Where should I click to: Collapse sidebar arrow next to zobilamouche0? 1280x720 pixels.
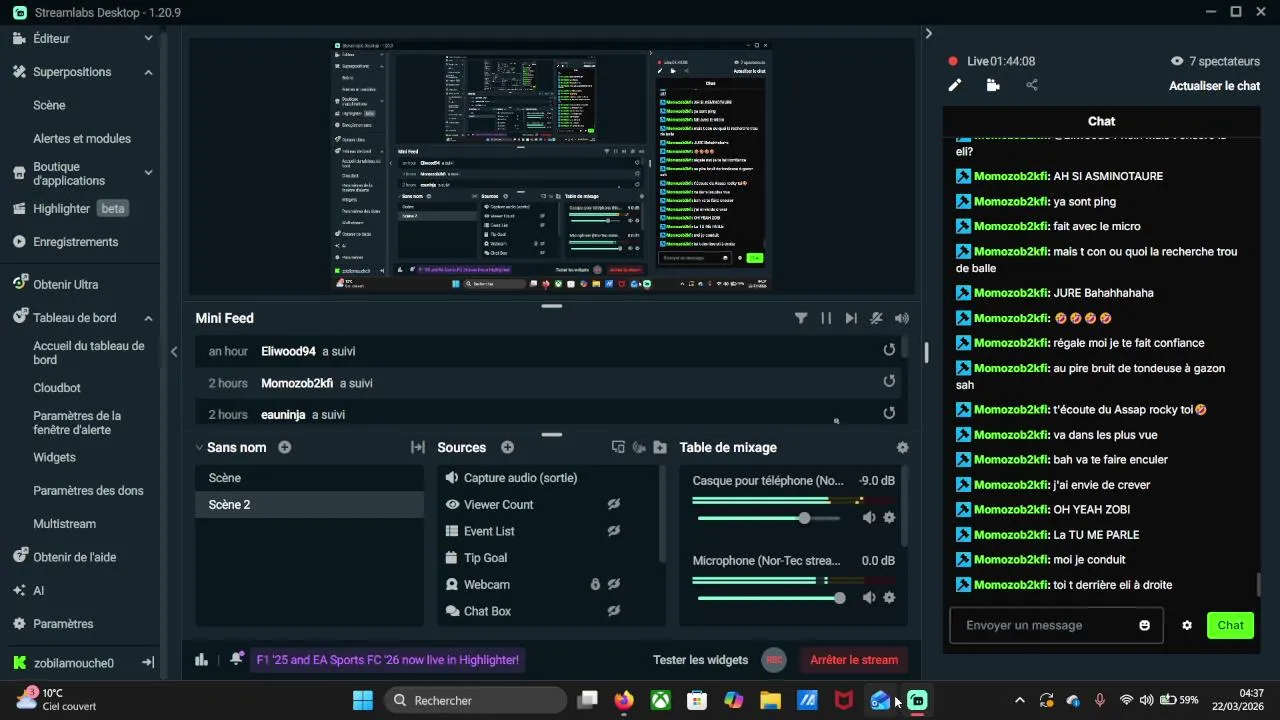coord(147,662)
